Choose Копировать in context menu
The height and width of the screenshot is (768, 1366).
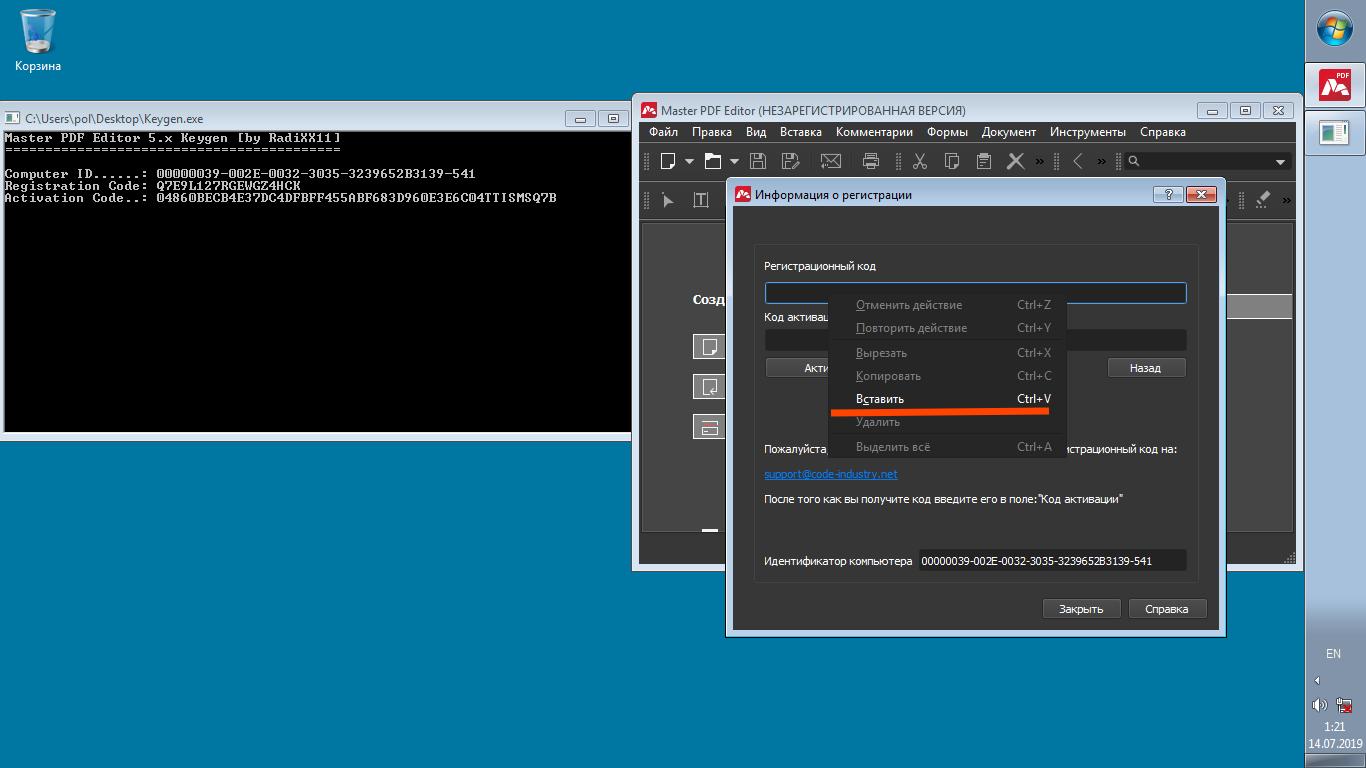[948, 376]
